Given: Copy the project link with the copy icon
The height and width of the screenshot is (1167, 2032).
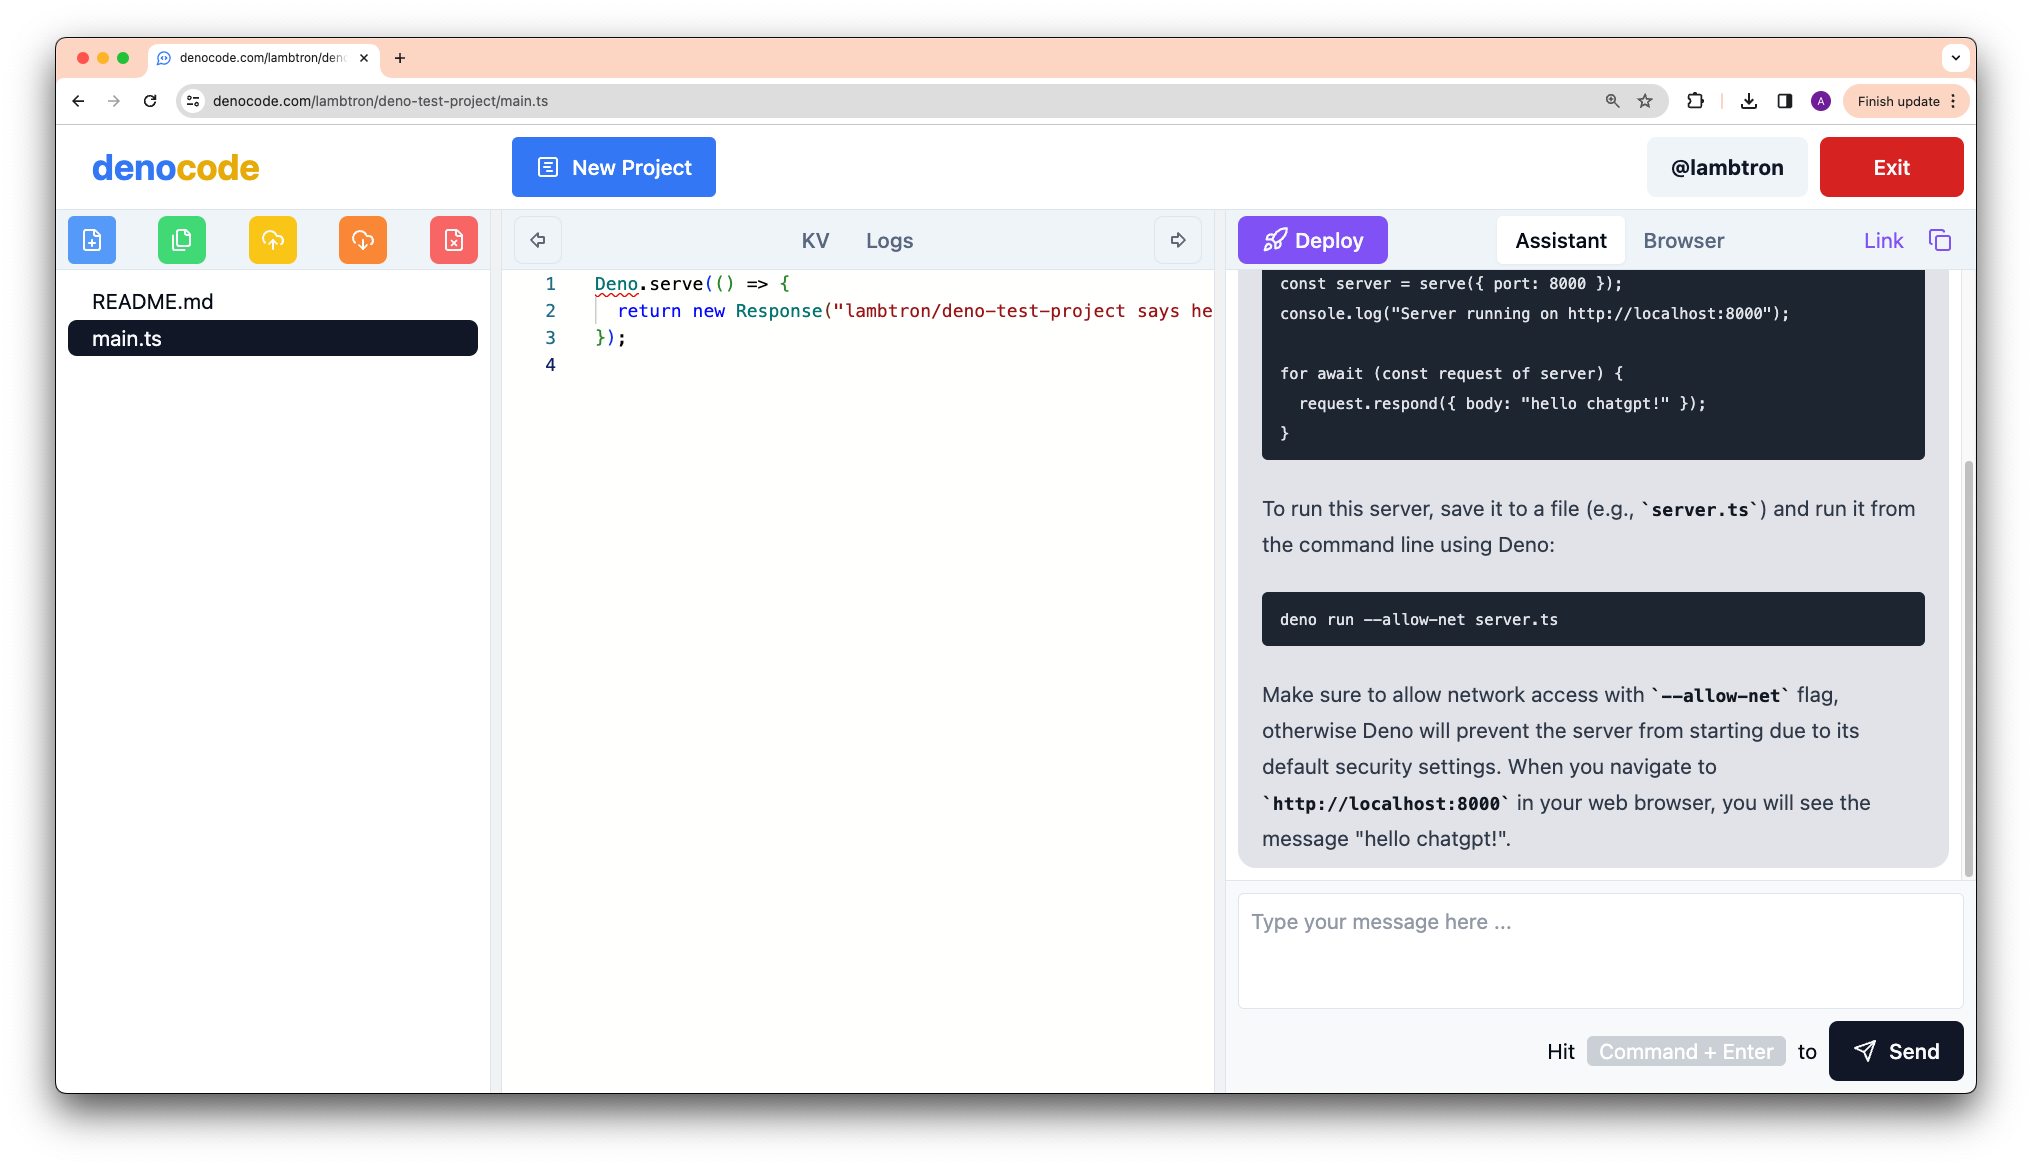Looking at the screenshot, I should click(x=1940, y=240).
